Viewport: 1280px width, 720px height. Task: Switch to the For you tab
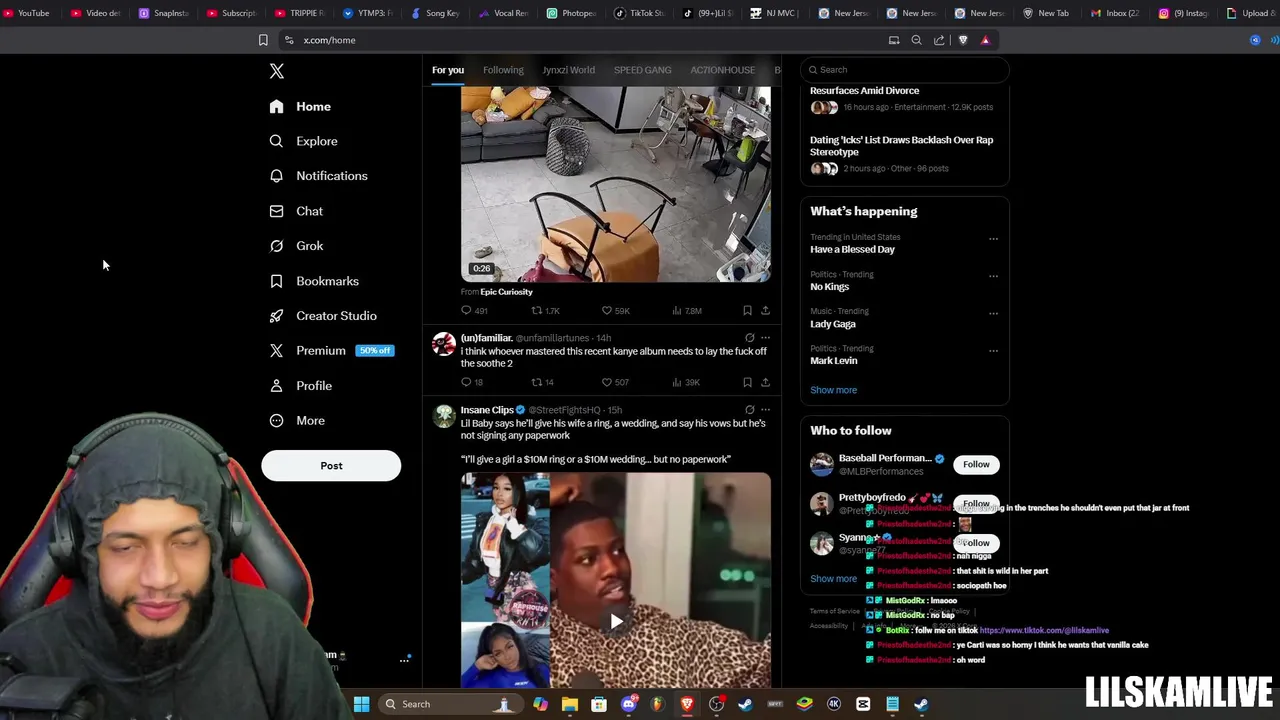[x=448, y=70]
